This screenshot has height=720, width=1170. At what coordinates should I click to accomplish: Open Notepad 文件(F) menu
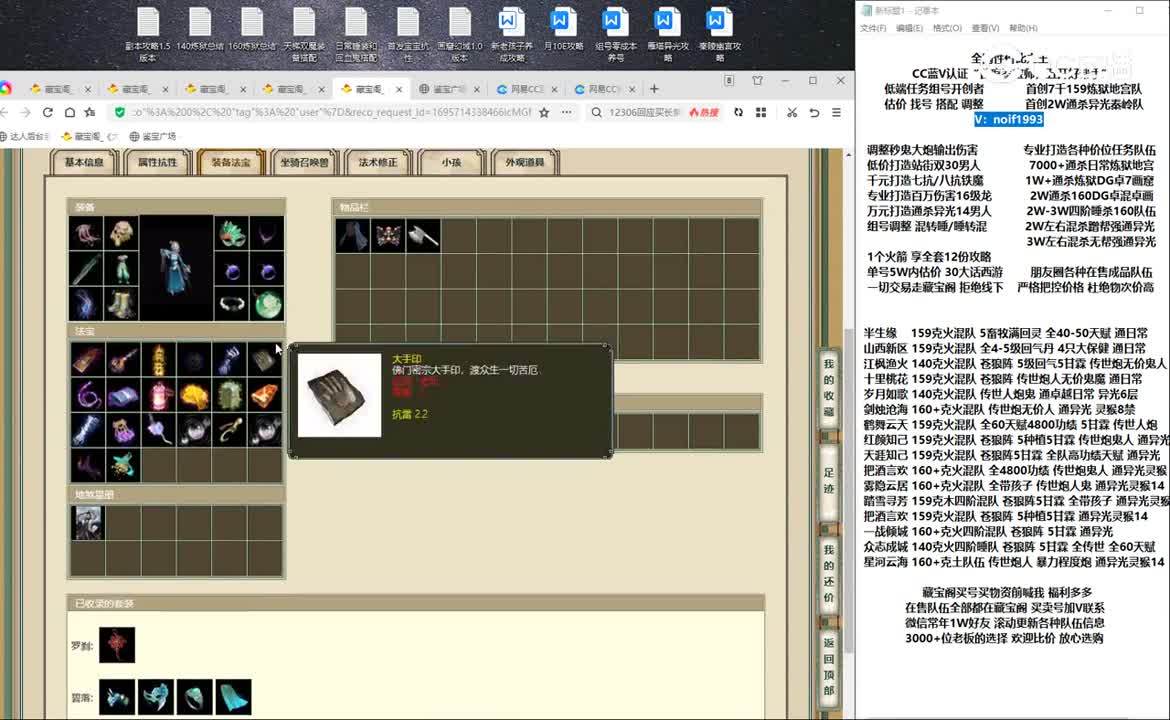pos(873,28)
